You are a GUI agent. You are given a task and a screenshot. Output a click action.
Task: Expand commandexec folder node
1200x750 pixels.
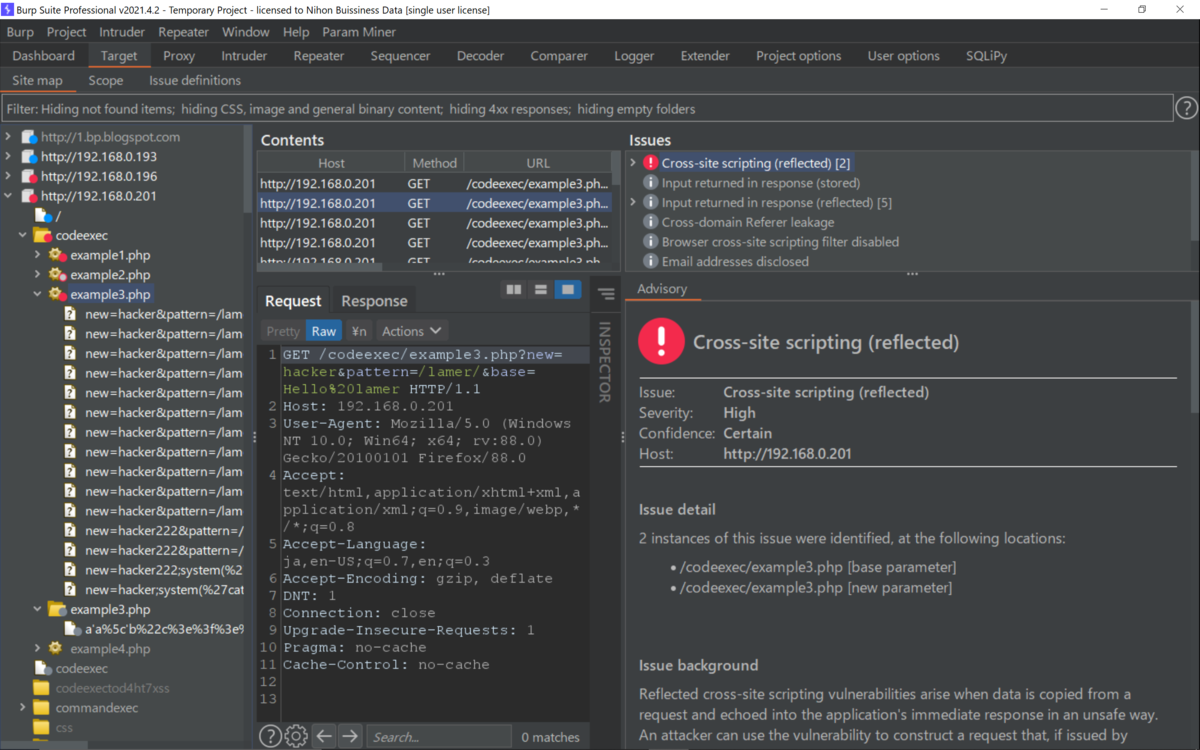tap(23, 708)
